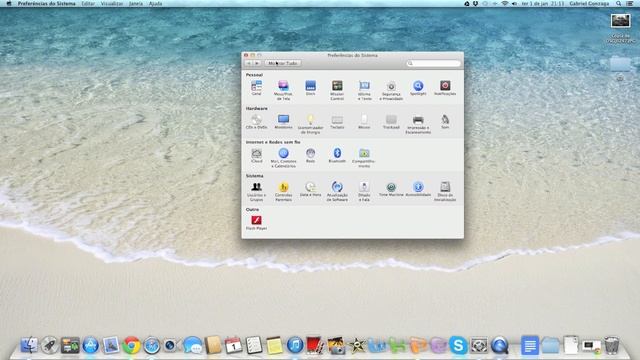Launch Safari from the Dock
640x360 pixels.
coord(152,345)
